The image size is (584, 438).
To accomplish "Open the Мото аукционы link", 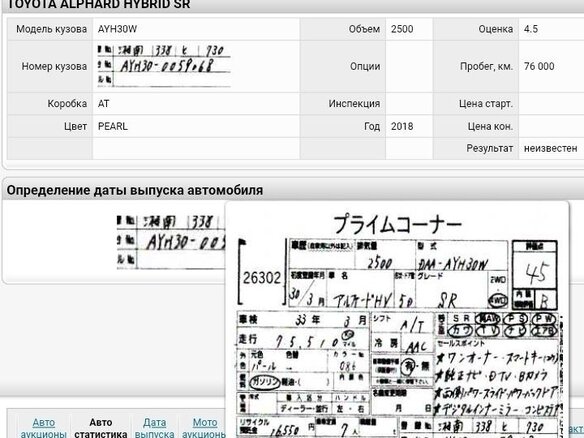I will [204, 428].
